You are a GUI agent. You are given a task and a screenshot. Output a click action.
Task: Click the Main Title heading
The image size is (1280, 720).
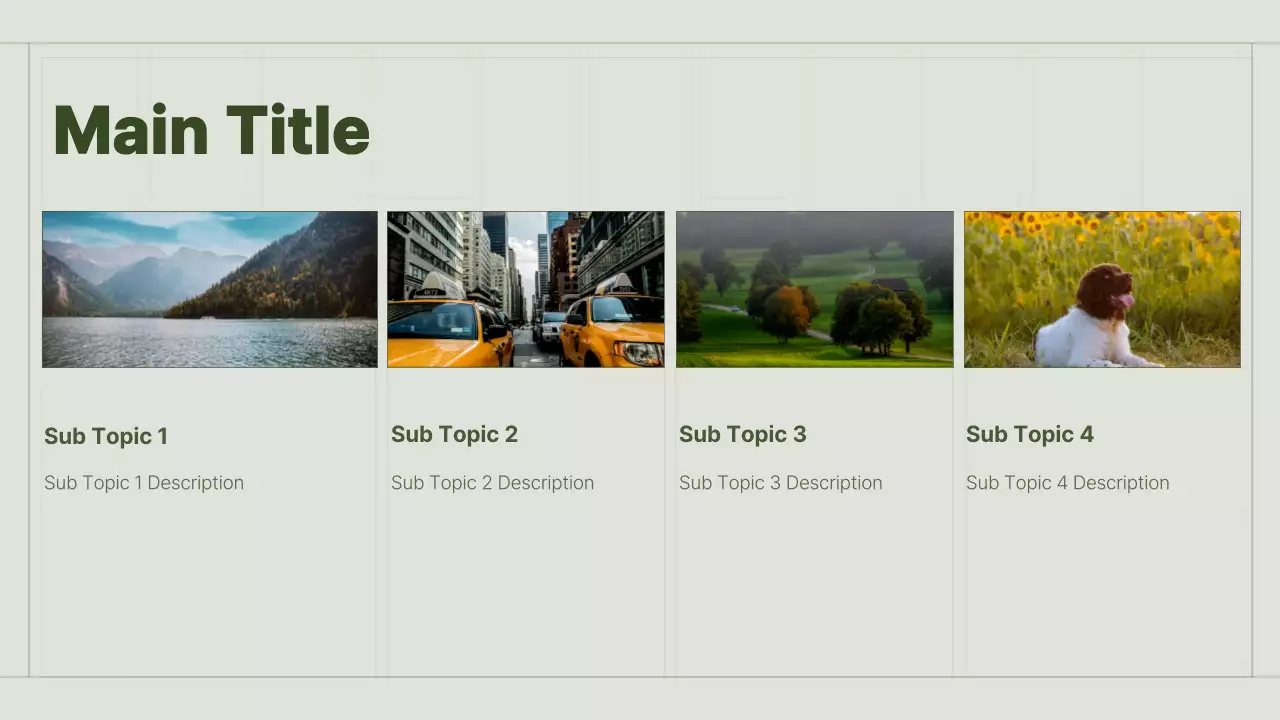click(x=211, y=130)
